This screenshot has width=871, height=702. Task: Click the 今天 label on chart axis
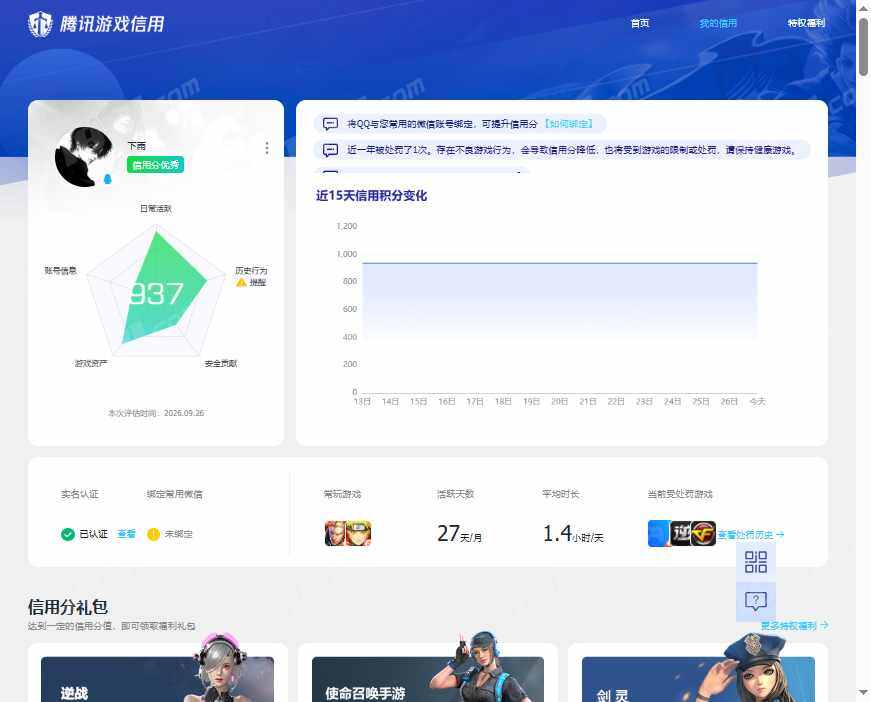pyautogui.click(x=757, y=402)
